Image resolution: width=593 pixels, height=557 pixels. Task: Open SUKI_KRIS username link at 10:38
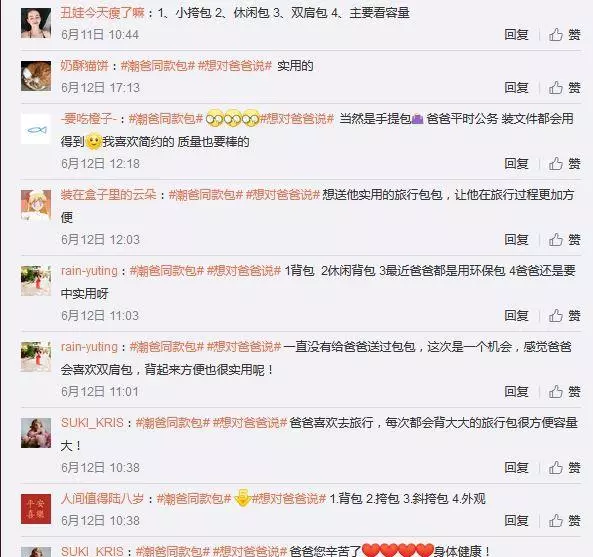92,423
